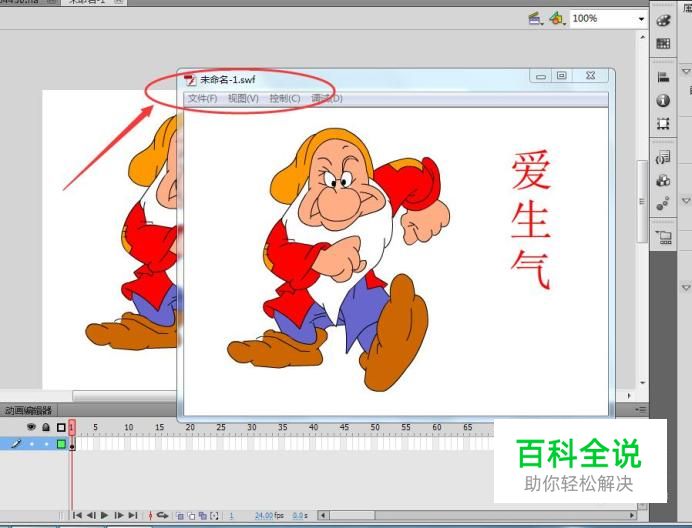Minimize the 未命名-1.swf preview window
Viewport: 692px width, 528px height.
tap(540, 76)
